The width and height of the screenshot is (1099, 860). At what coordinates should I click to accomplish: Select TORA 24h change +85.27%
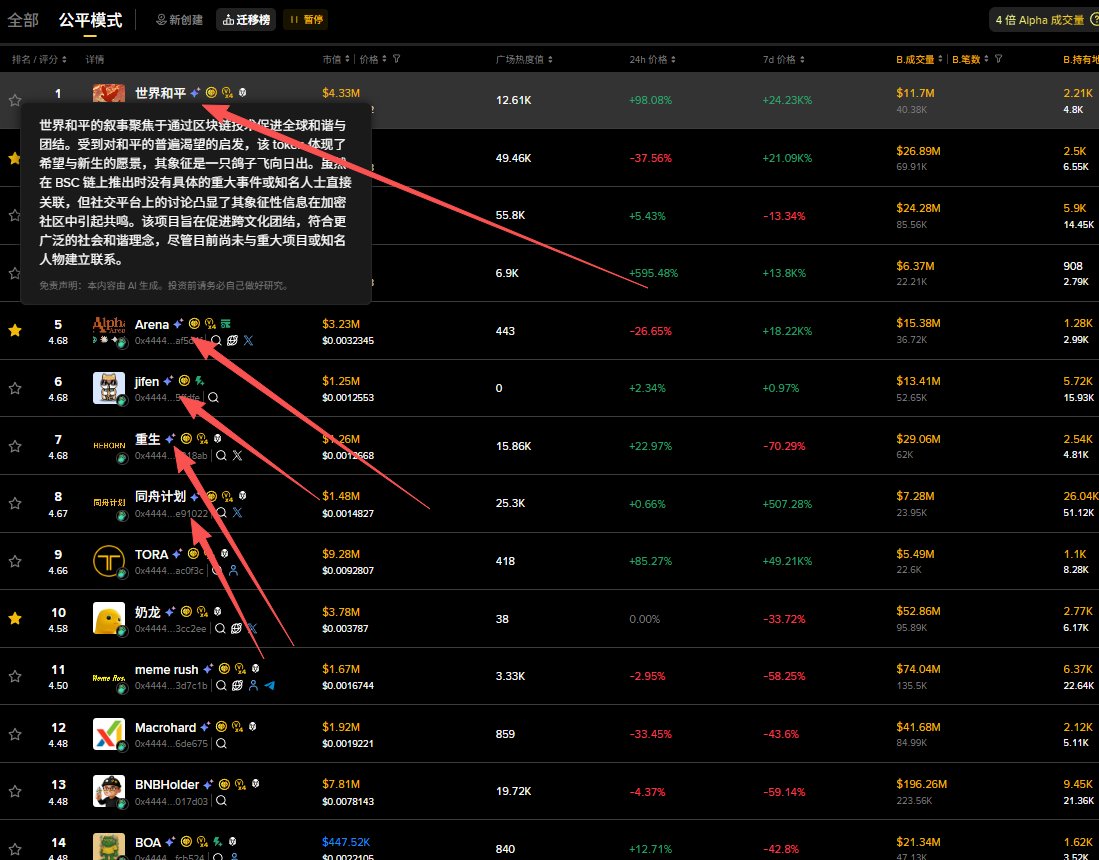point(650,561)
